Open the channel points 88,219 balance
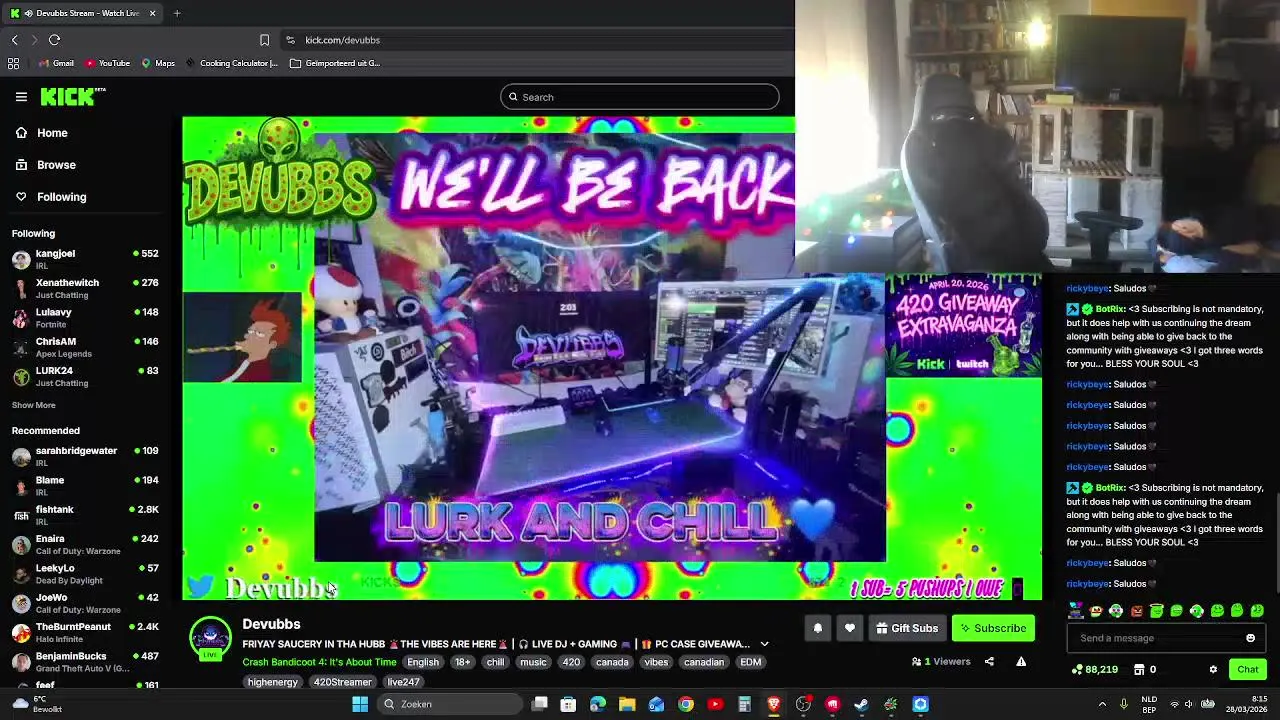Screen dimensions: 1280x720 coord(1095,669)
